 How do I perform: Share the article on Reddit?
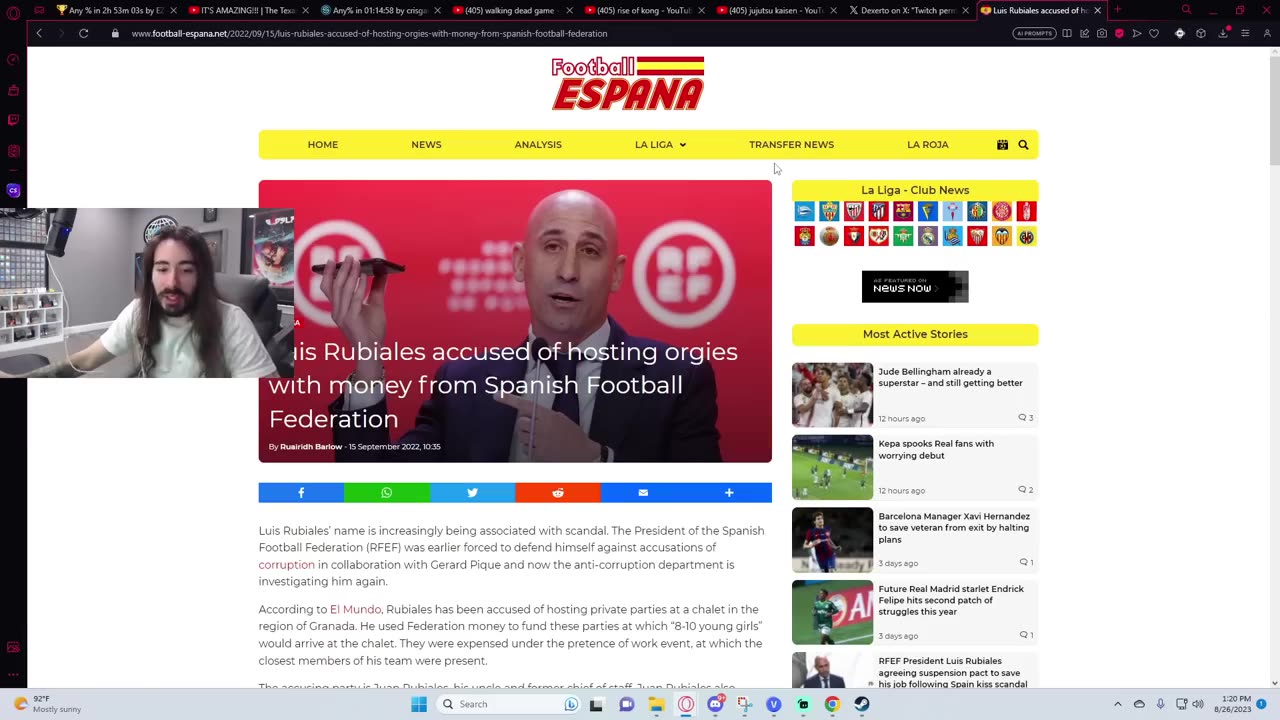558,492
